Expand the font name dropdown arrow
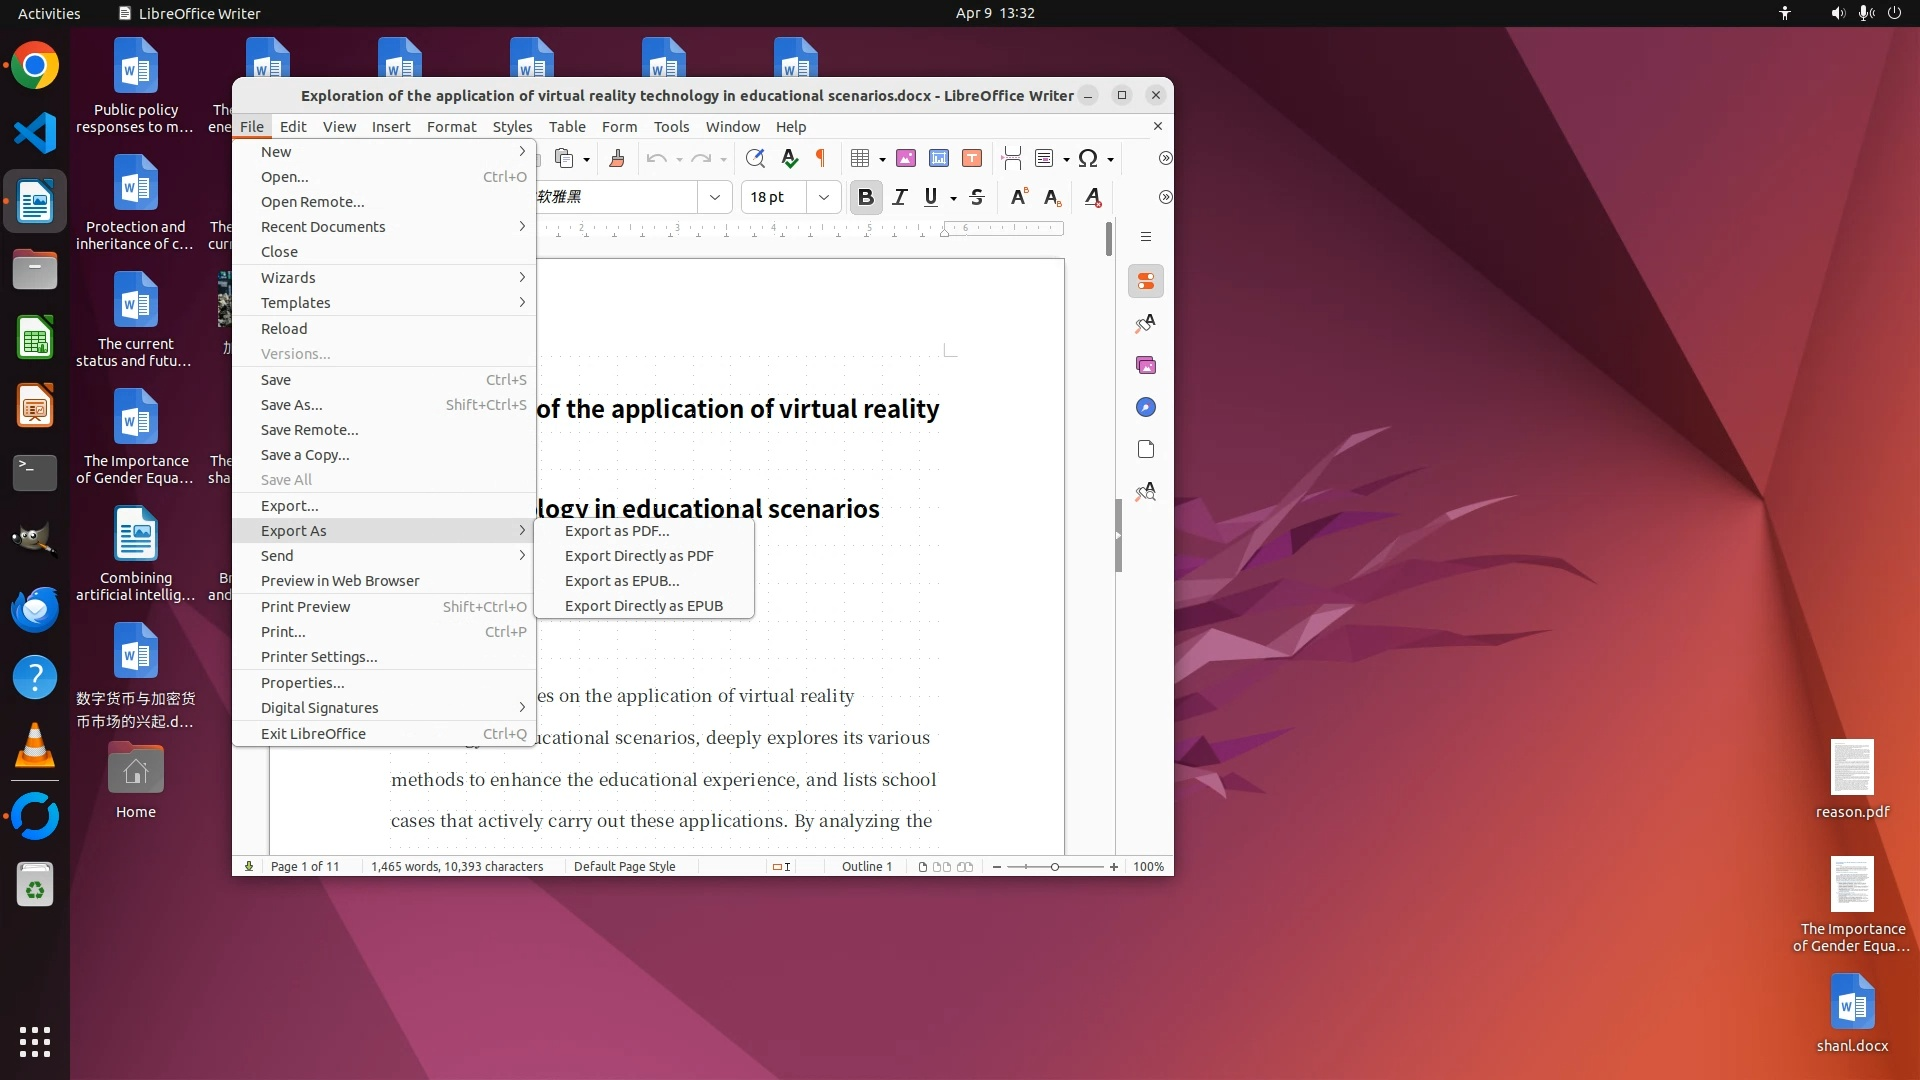Image resolution: width=1920 pixels, height=1080 pixels. (x=714, y=197)
